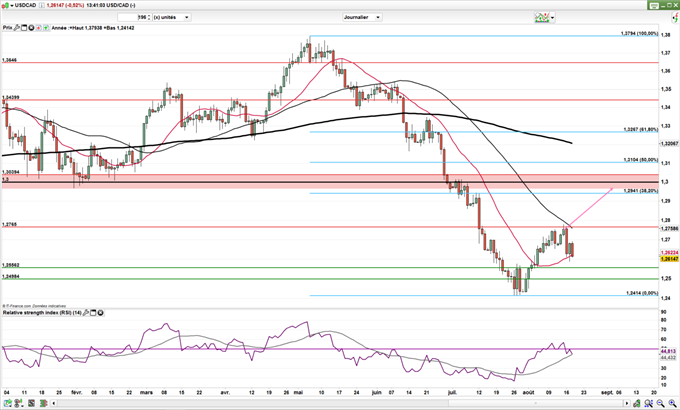The height and width of the screenshot is (410, 680).
Task: Click the 1,3794 (100,00%) Fibonacci label
Action: click(x=639, y=33)
